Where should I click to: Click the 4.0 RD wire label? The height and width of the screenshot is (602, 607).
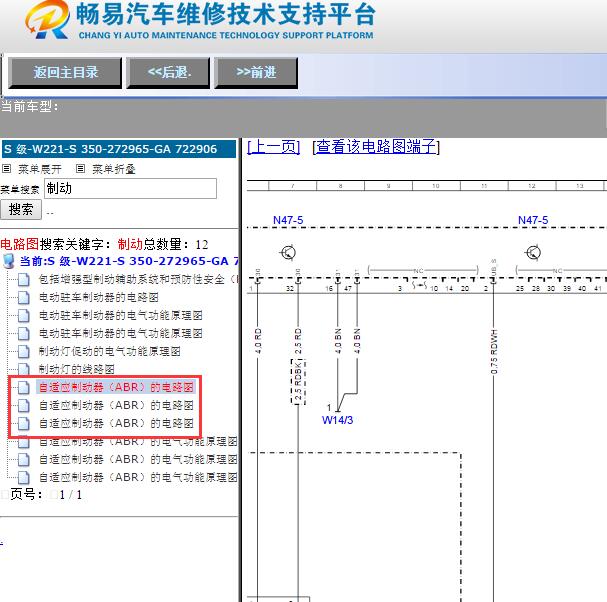click(258, 341)
